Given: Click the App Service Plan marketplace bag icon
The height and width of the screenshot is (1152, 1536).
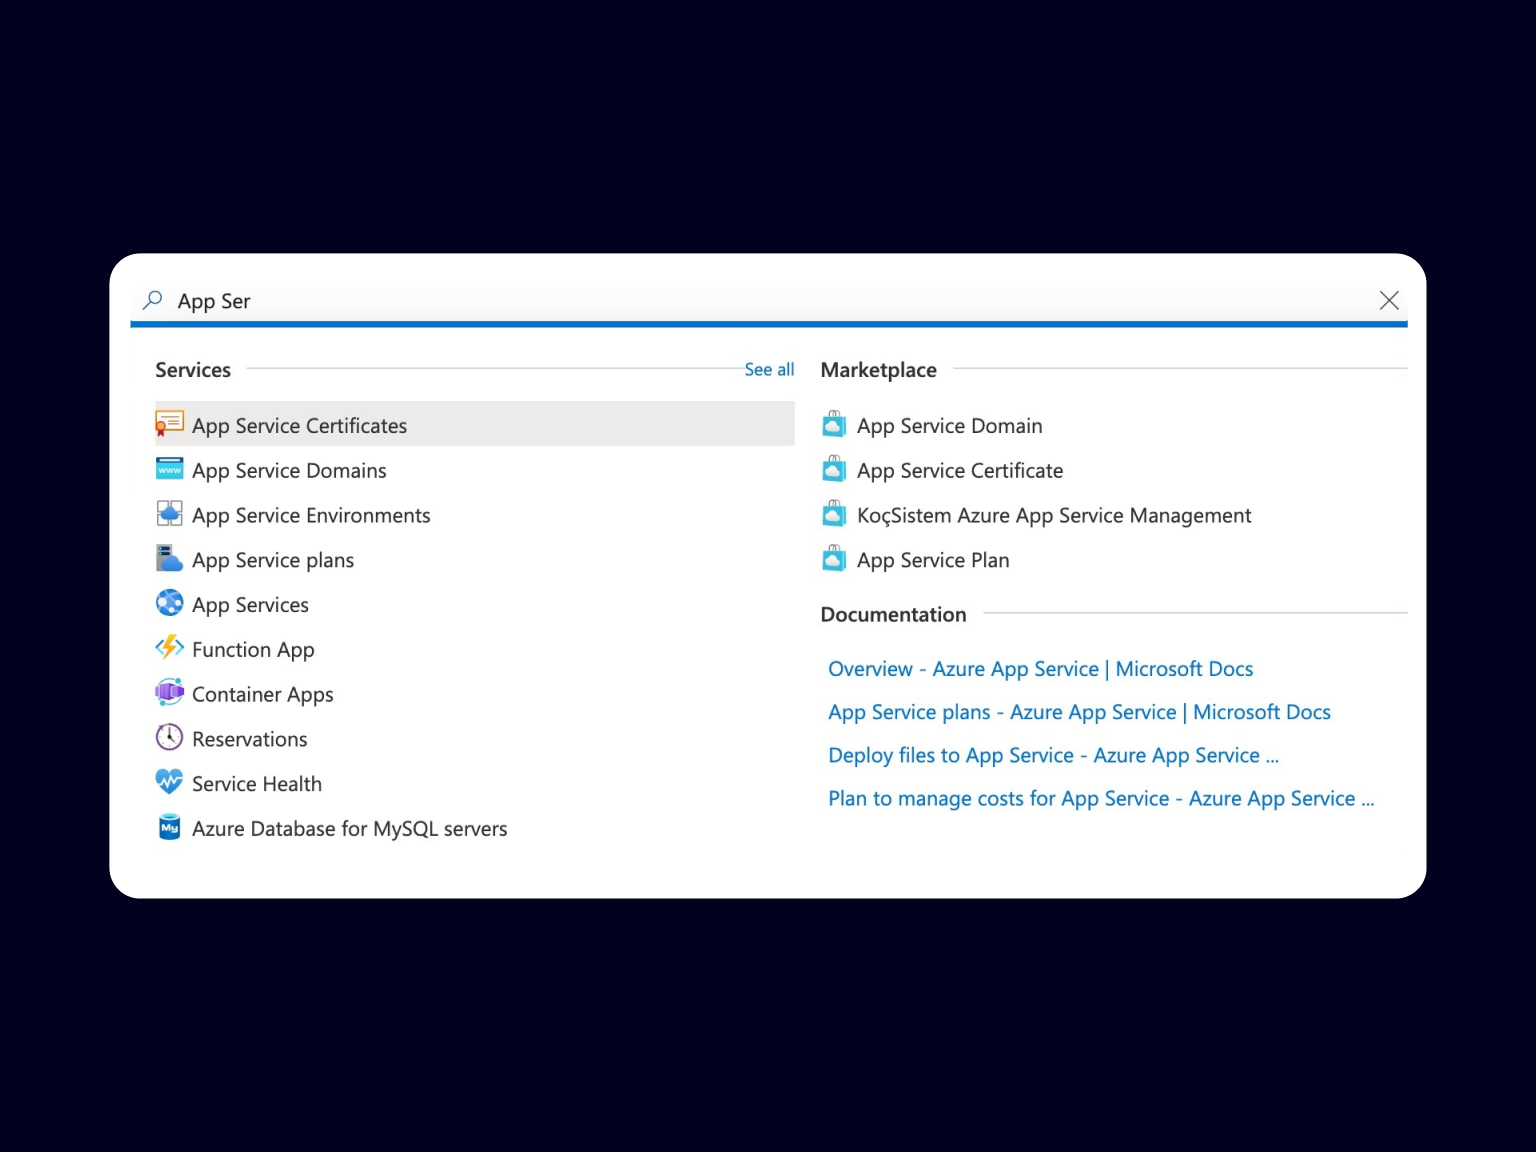Looking at the screenshot, I should pyautogui.click(x=834, y=558).
